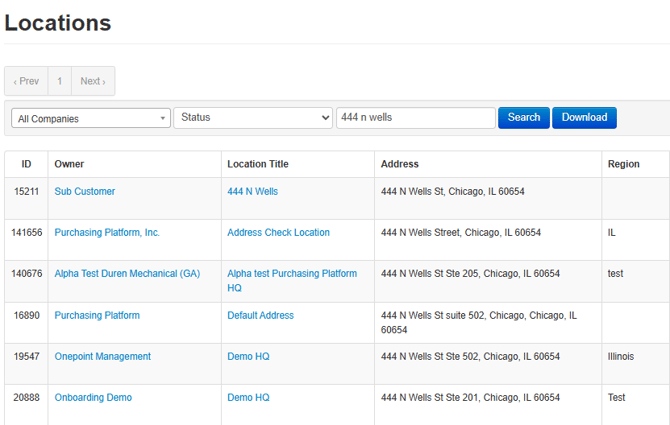Open the All Companies dropdown
Viewport: 670px width, 425px height.
coord(91,118)
